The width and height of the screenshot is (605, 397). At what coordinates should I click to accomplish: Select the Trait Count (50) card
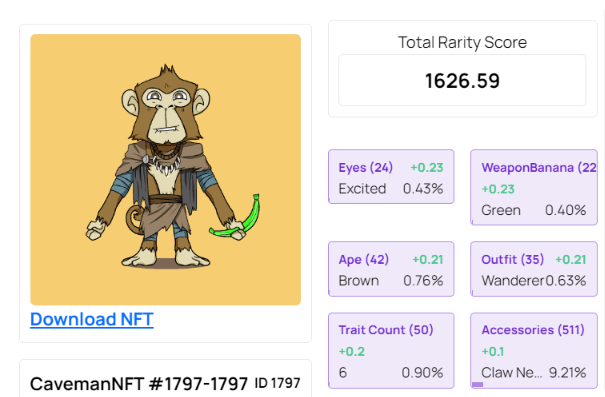tap(391, 351)
